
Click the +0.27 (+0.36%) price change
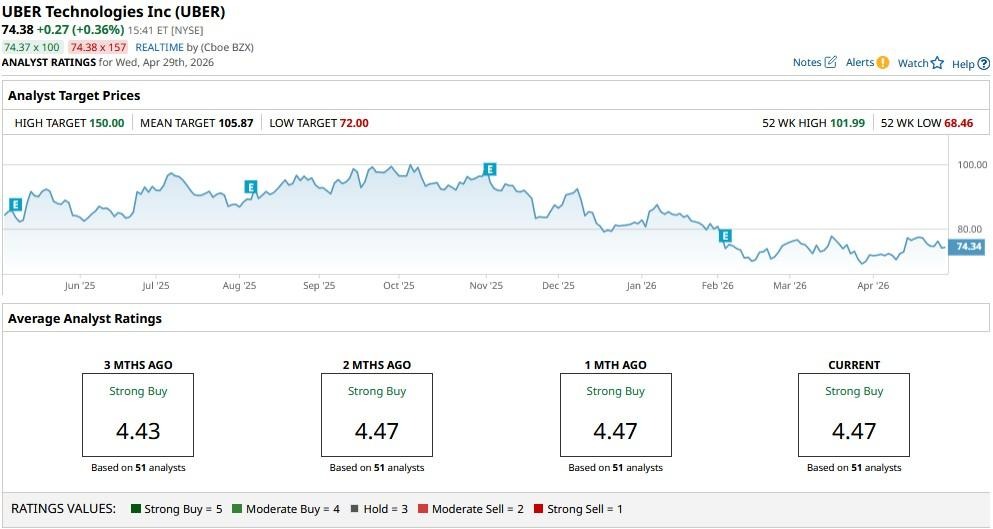[x=80, y=30]
